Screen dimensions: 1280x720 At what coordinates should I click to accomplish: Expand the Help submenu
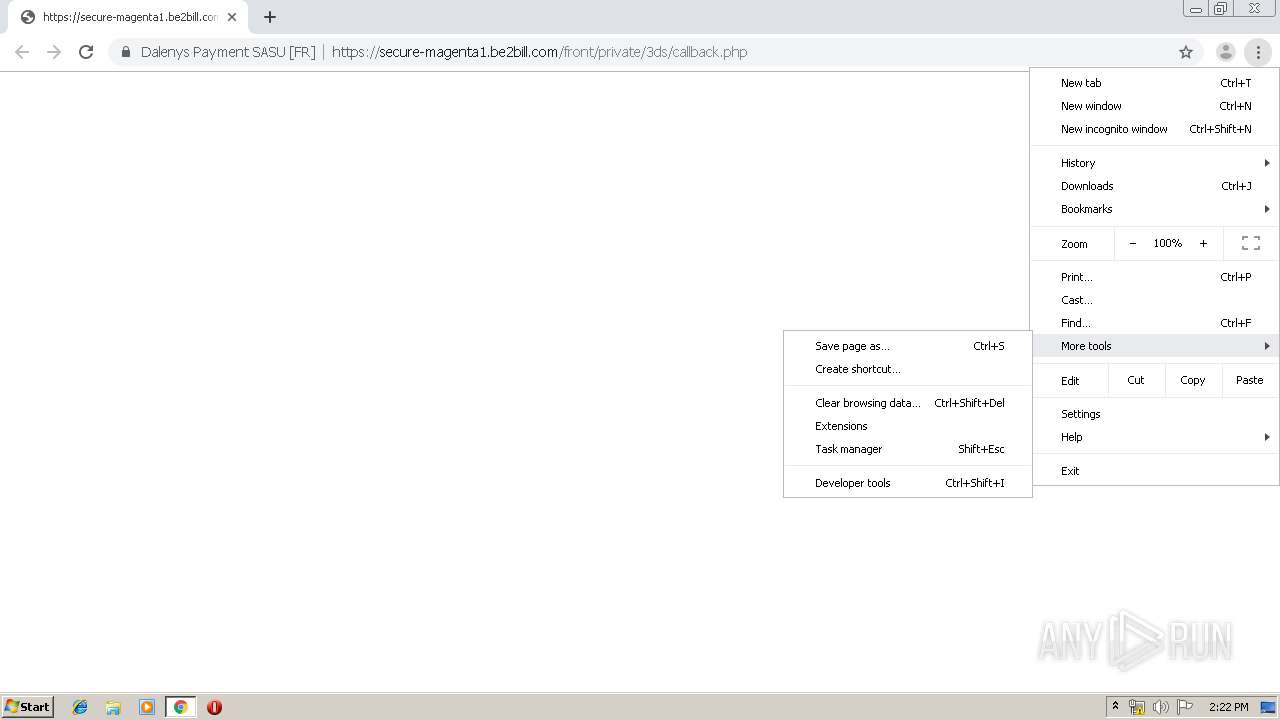point(1155,437)
